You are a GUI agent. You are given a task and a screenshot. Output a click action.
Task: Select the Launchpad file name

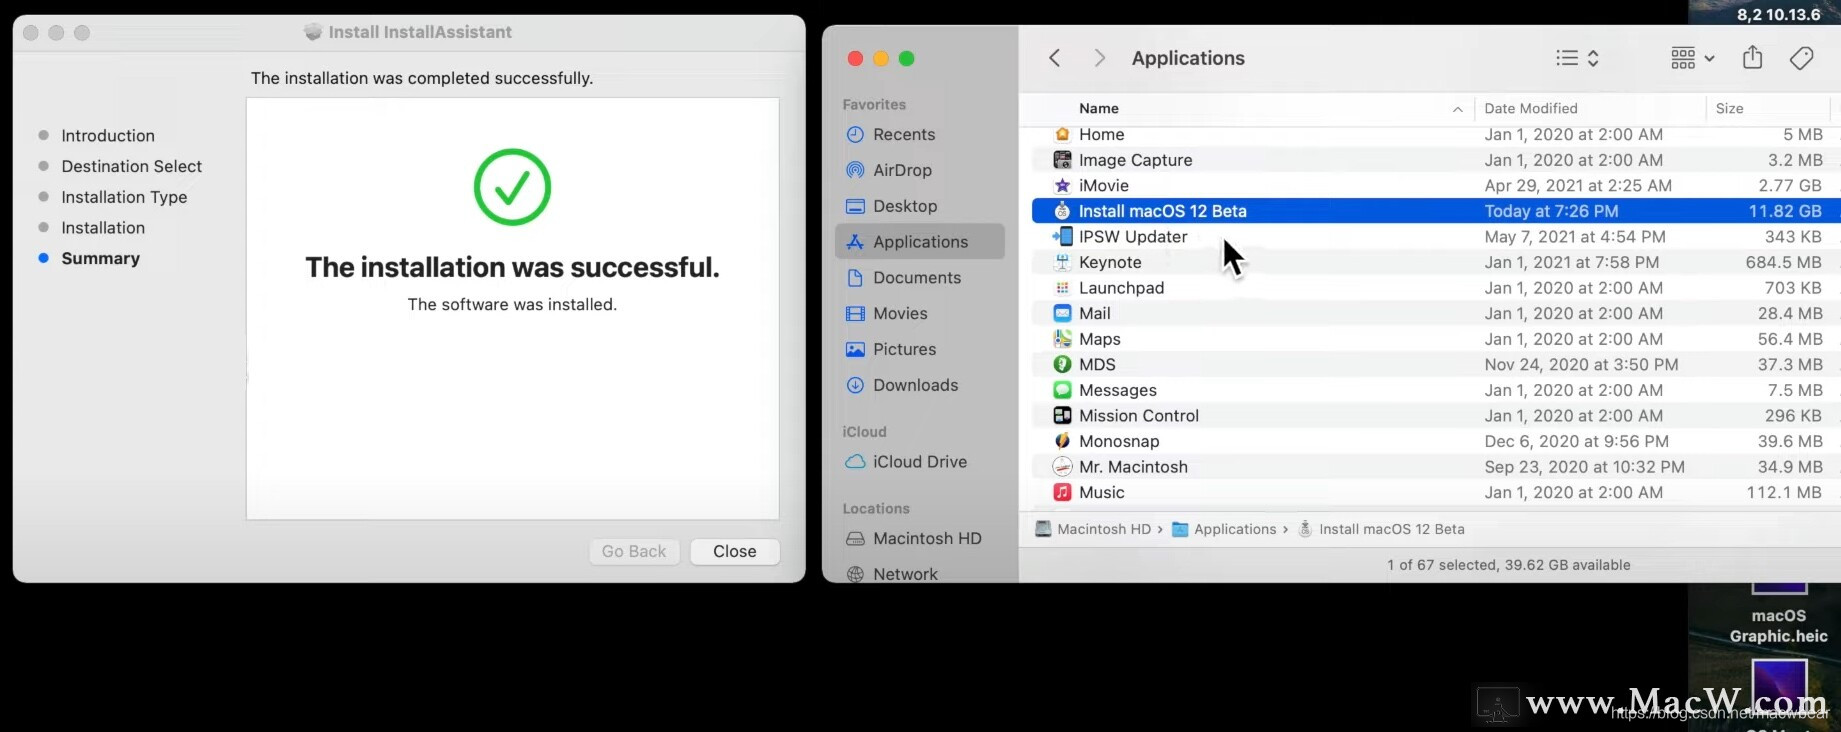pyautogui.click(x=1121, y=288)
